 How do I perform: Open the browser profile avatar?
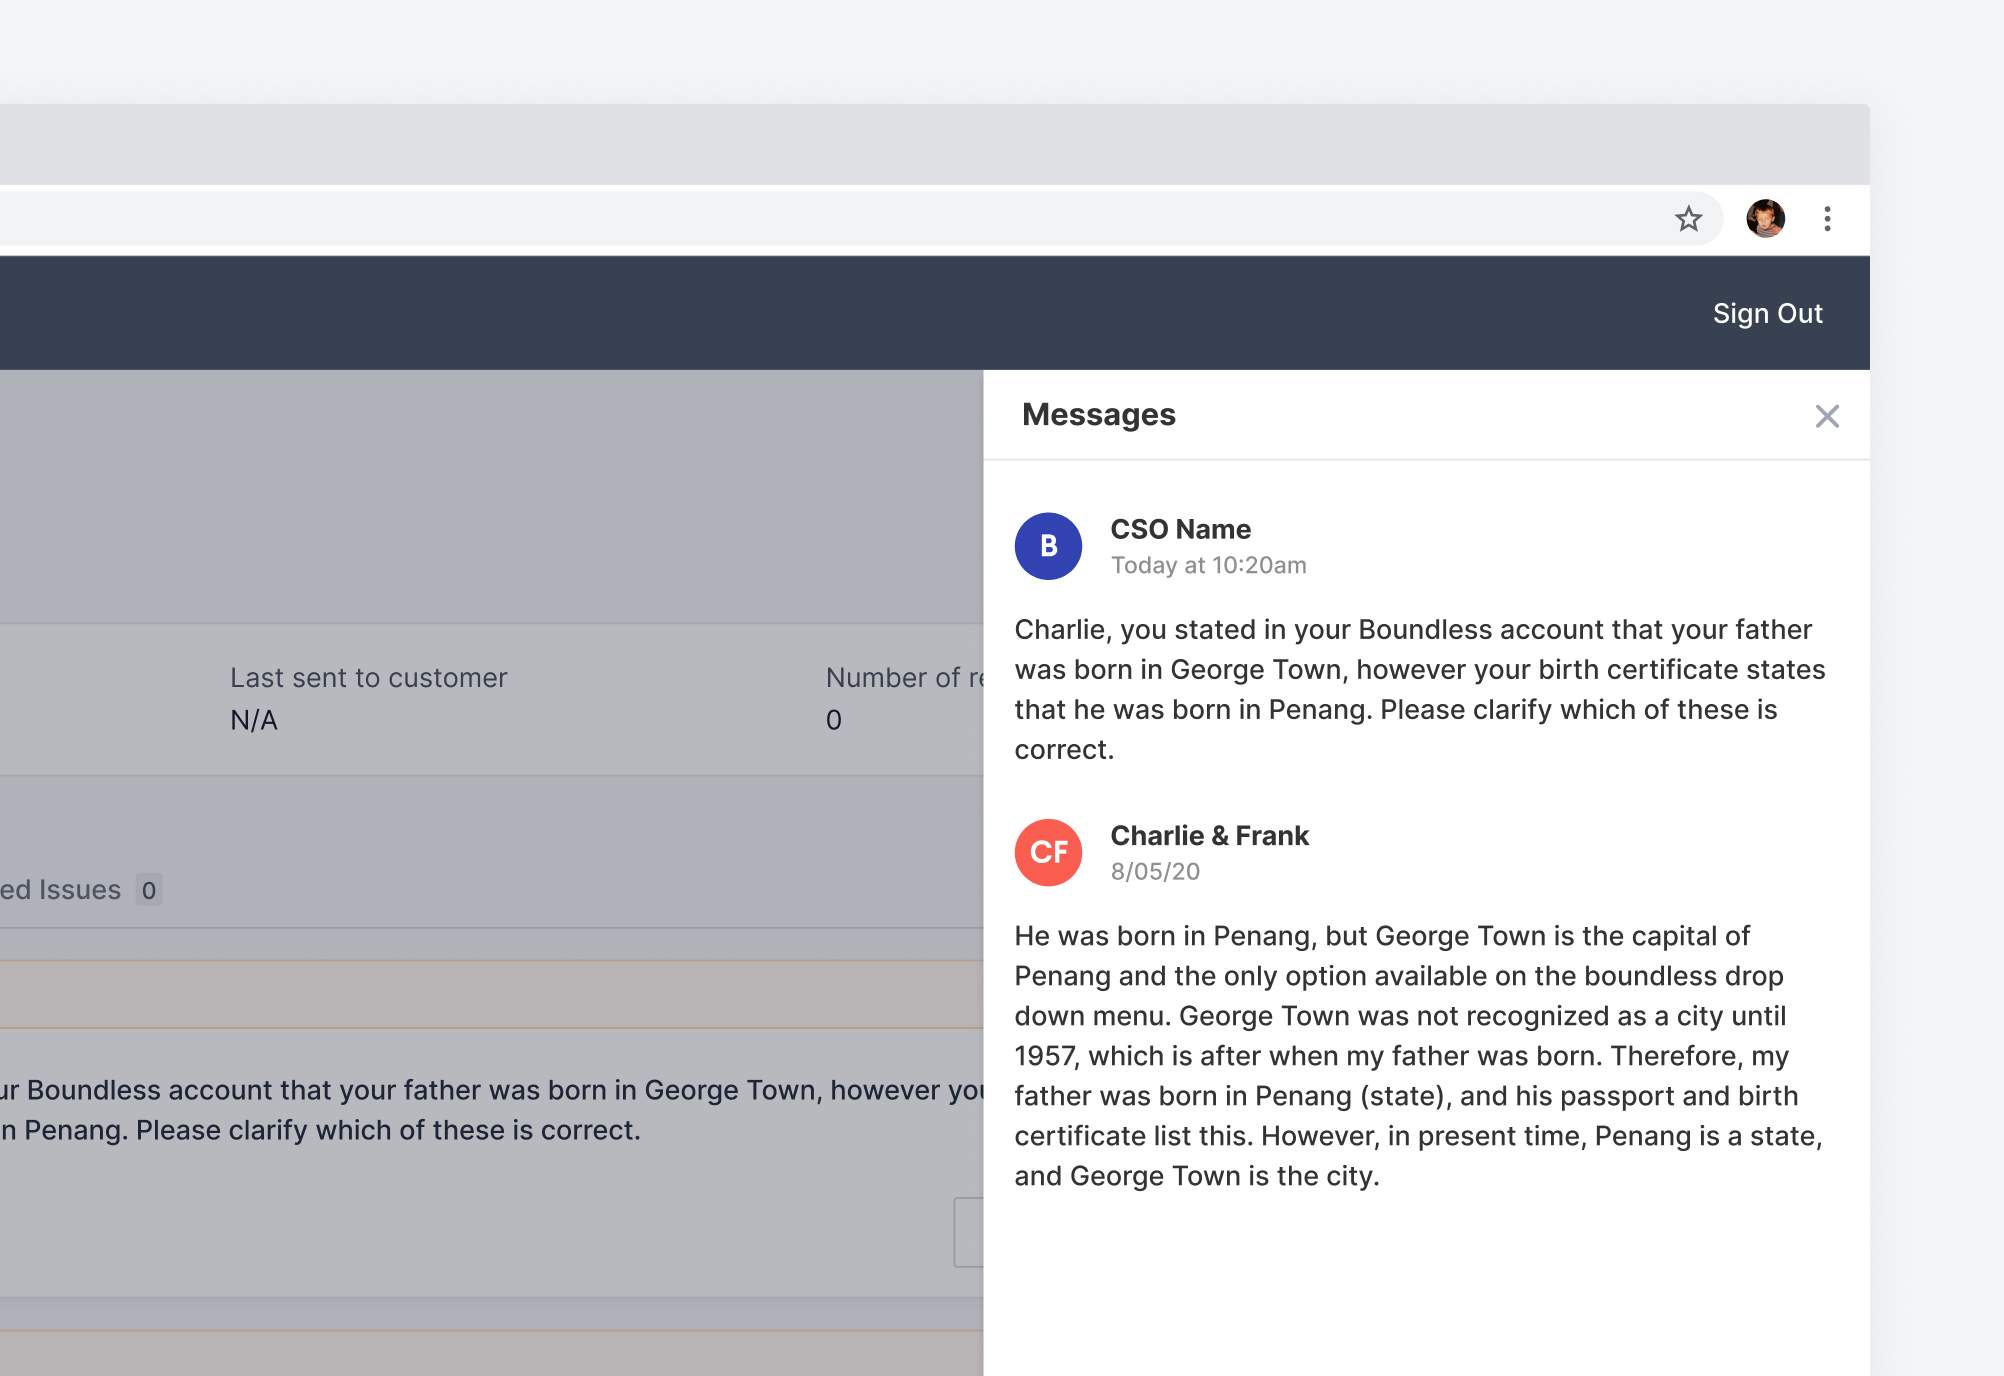pos(1765,219)
